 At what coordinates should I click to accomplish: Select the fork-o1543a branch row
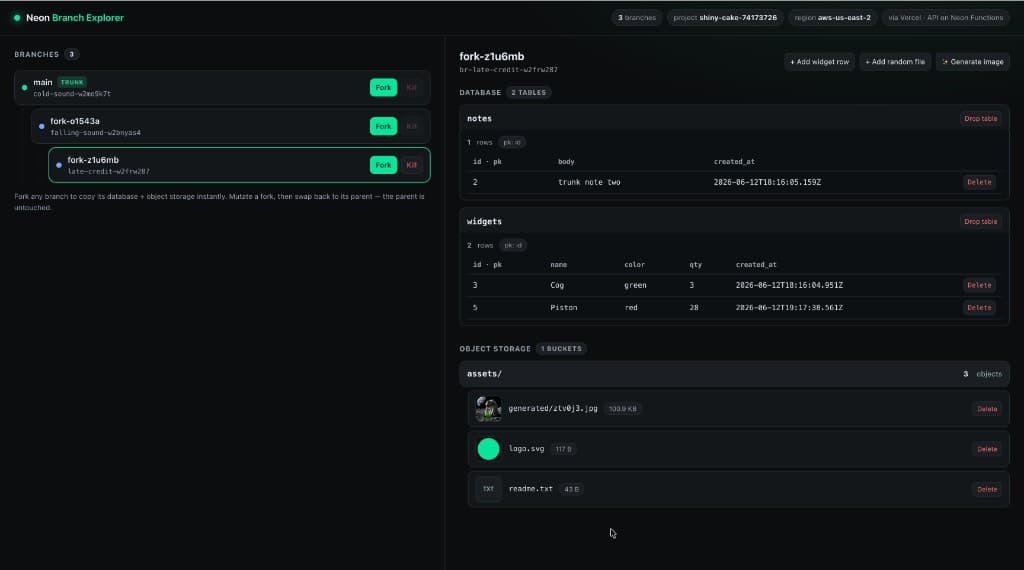(231, 126)
